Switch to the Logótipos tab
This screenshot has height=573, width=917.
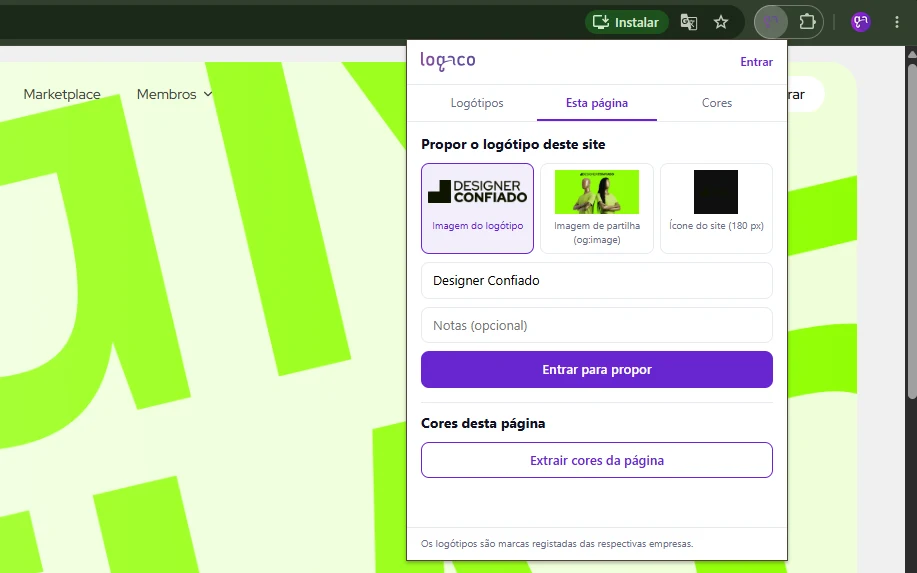477,103
